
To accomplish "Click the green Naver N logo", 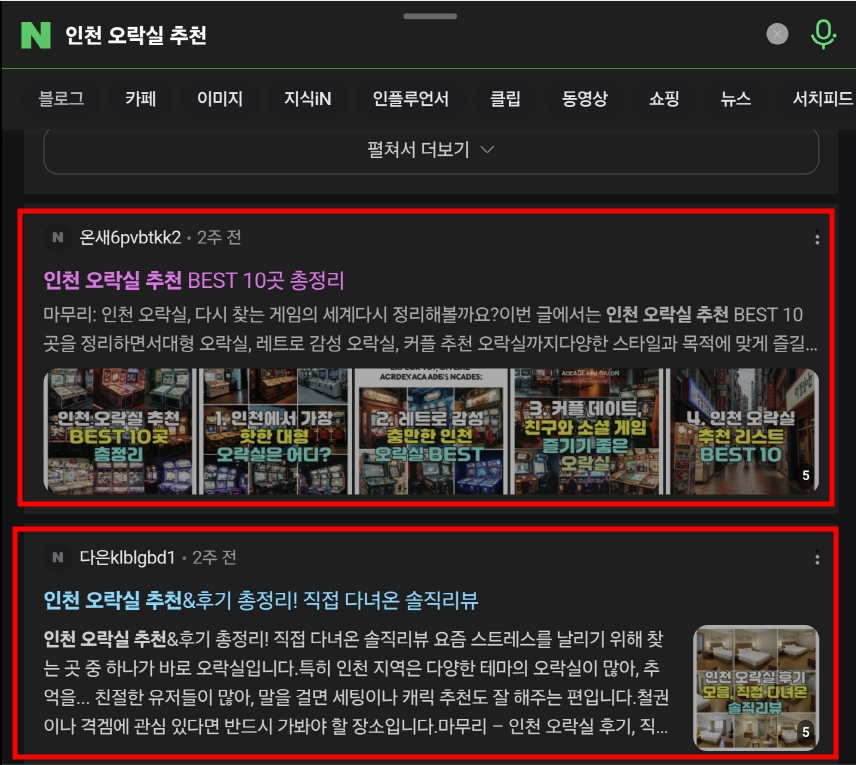I will tap(35, 35).
